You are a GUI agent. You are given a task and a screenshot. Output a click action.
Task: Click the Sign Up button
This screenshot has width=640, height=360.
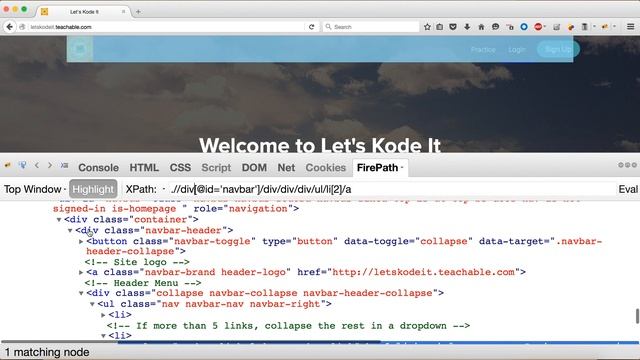coord(558,49)
